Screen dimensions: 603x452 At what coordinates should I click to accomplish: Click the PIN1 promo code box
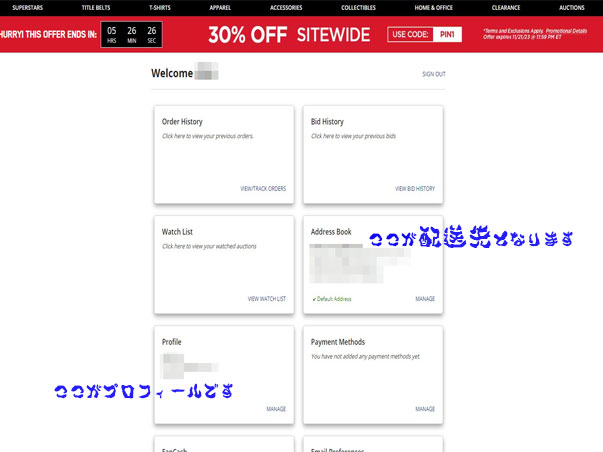[x=449, y=35]
